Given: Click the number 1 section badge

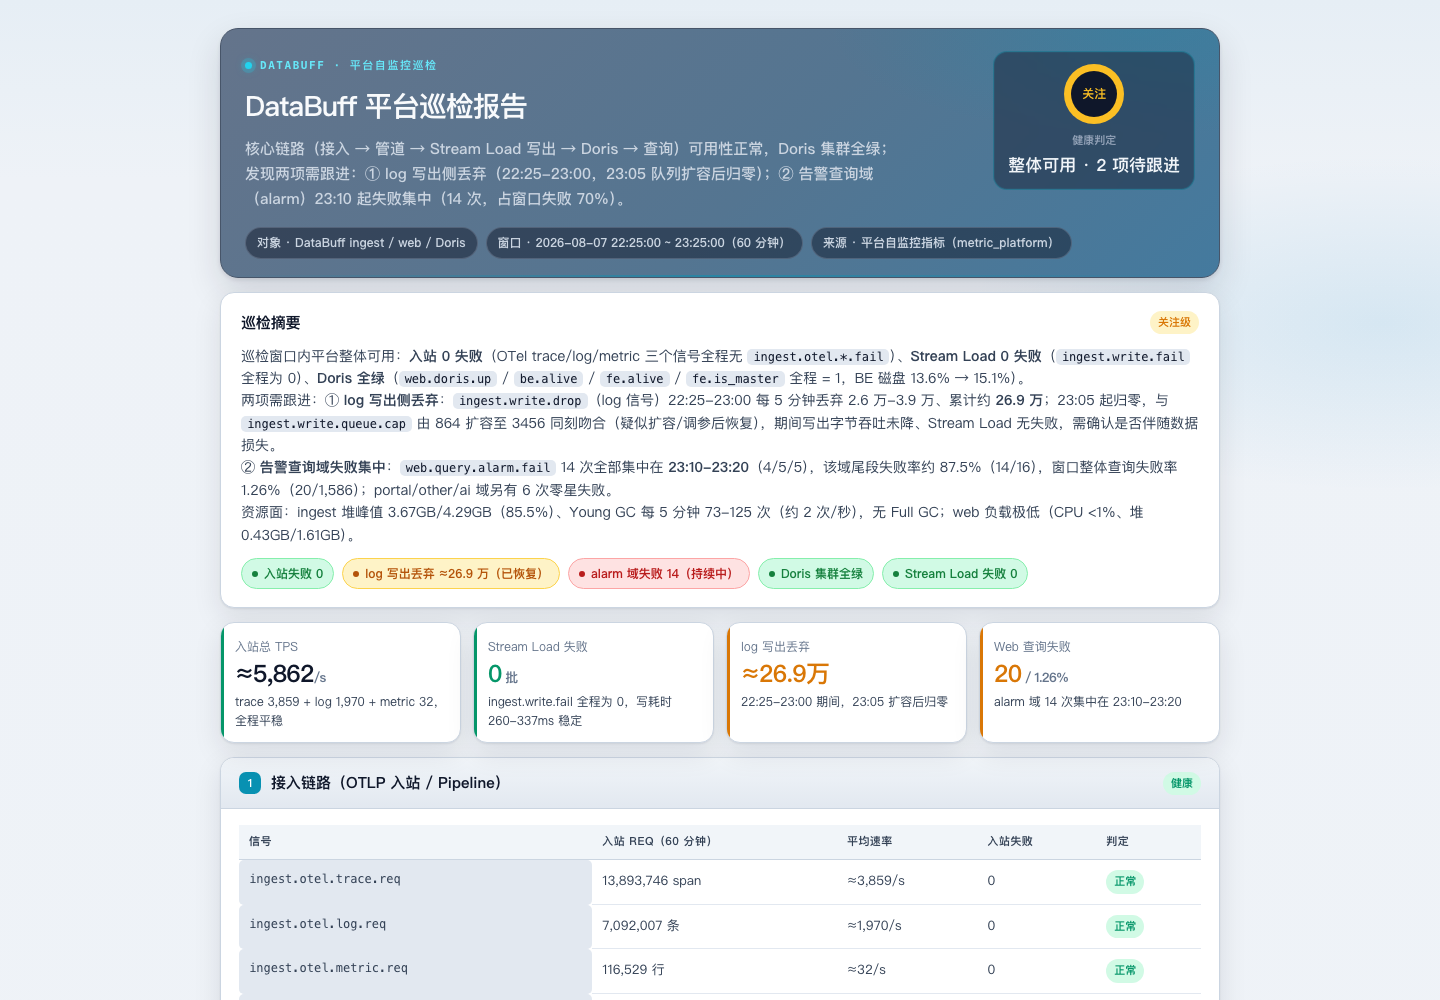Looking at the screenshot, I should [250, 783].
